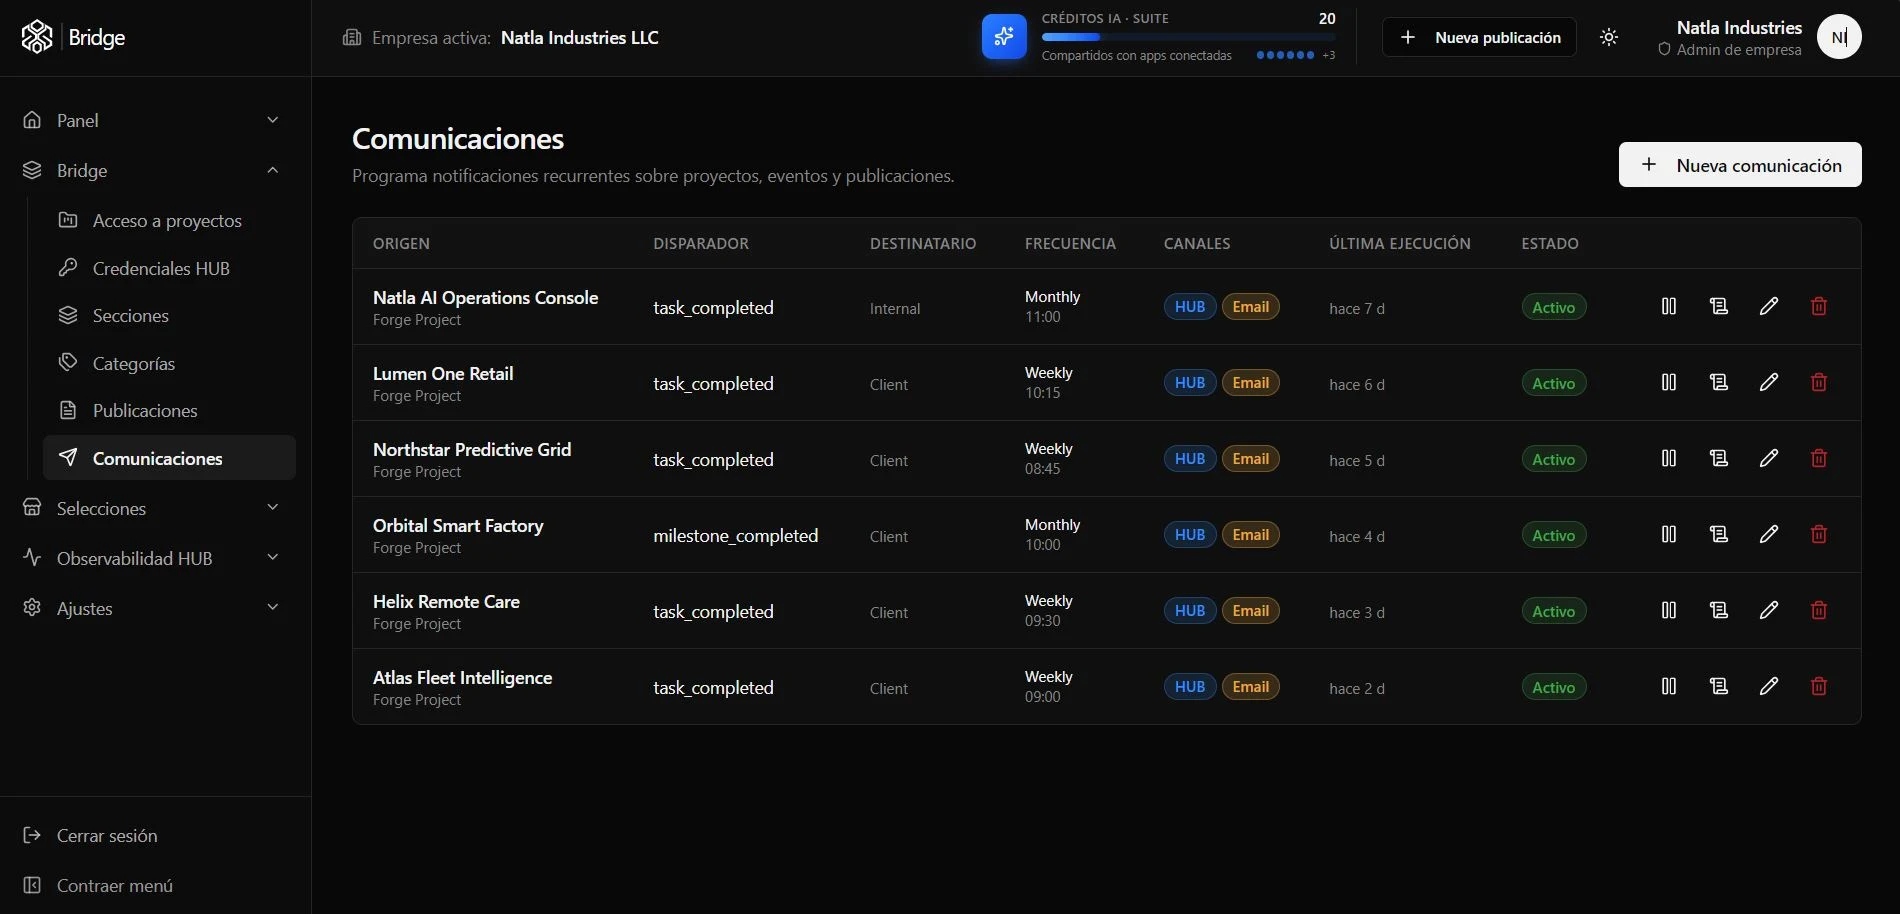Delete the Natla AI Operations Console communication

click(x=1819, y=306)
